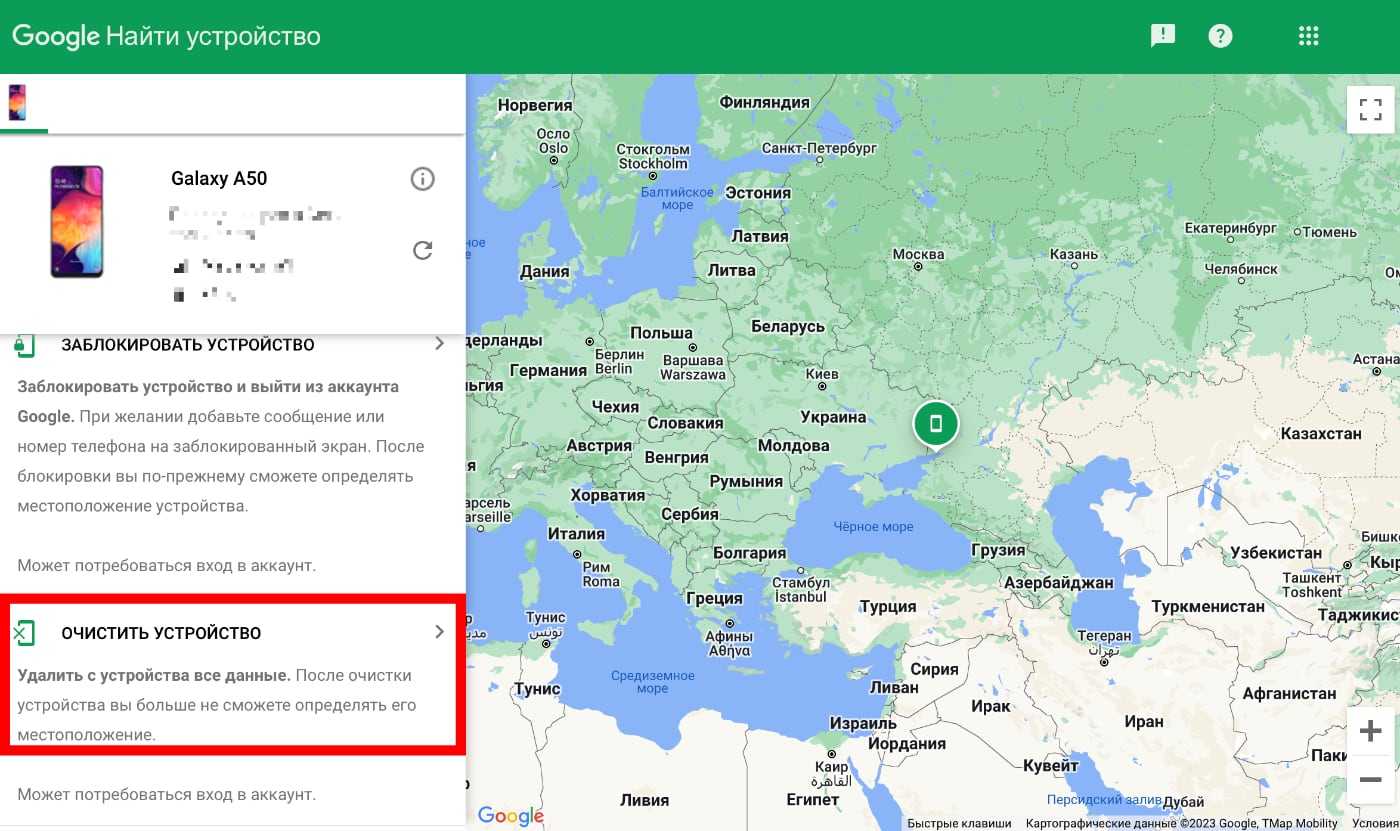This screenshot has height=831, width=1400.
Task: Expand ОЧИСТИТЬ УСТРОЙСТВО chevron arrow
Action: [x=439, y=632]
